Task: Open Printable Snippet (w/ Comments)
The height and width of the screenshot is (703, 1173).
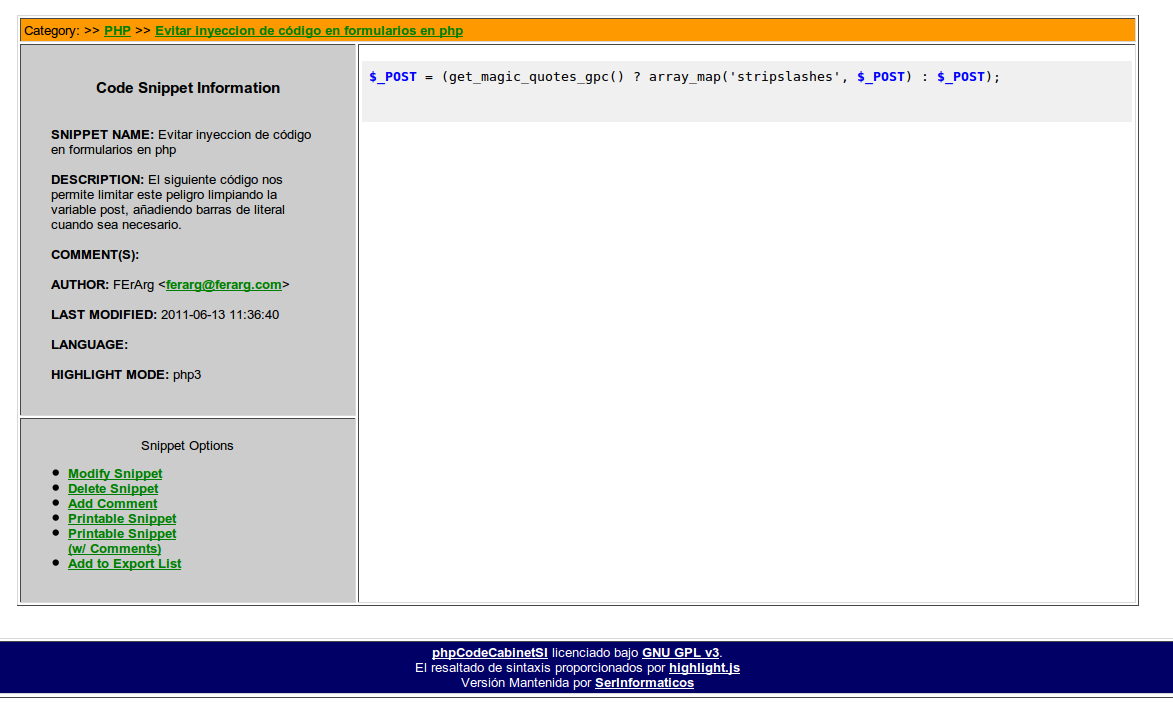Action: click(121, 540)
